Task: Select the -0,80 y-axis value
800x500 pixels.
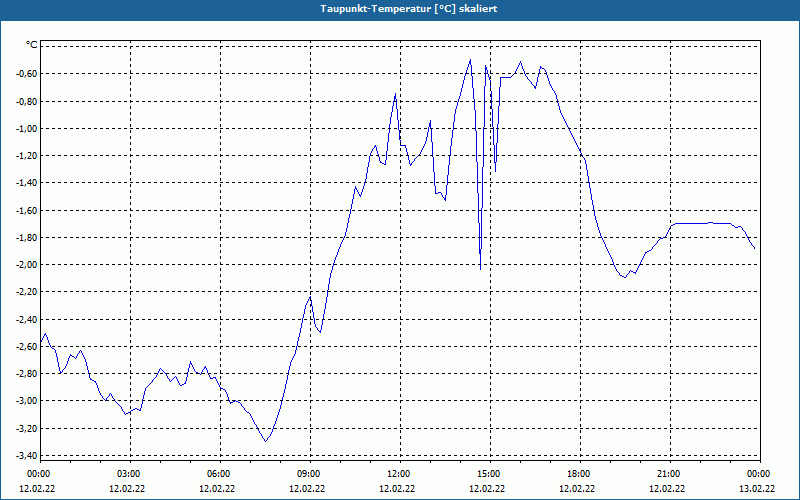Action: coord(27,101)
